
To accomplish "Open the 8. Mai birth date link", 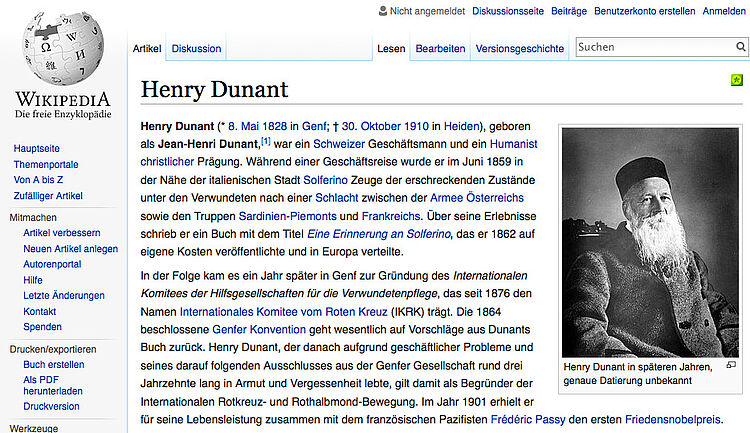I will coord(244,126).
